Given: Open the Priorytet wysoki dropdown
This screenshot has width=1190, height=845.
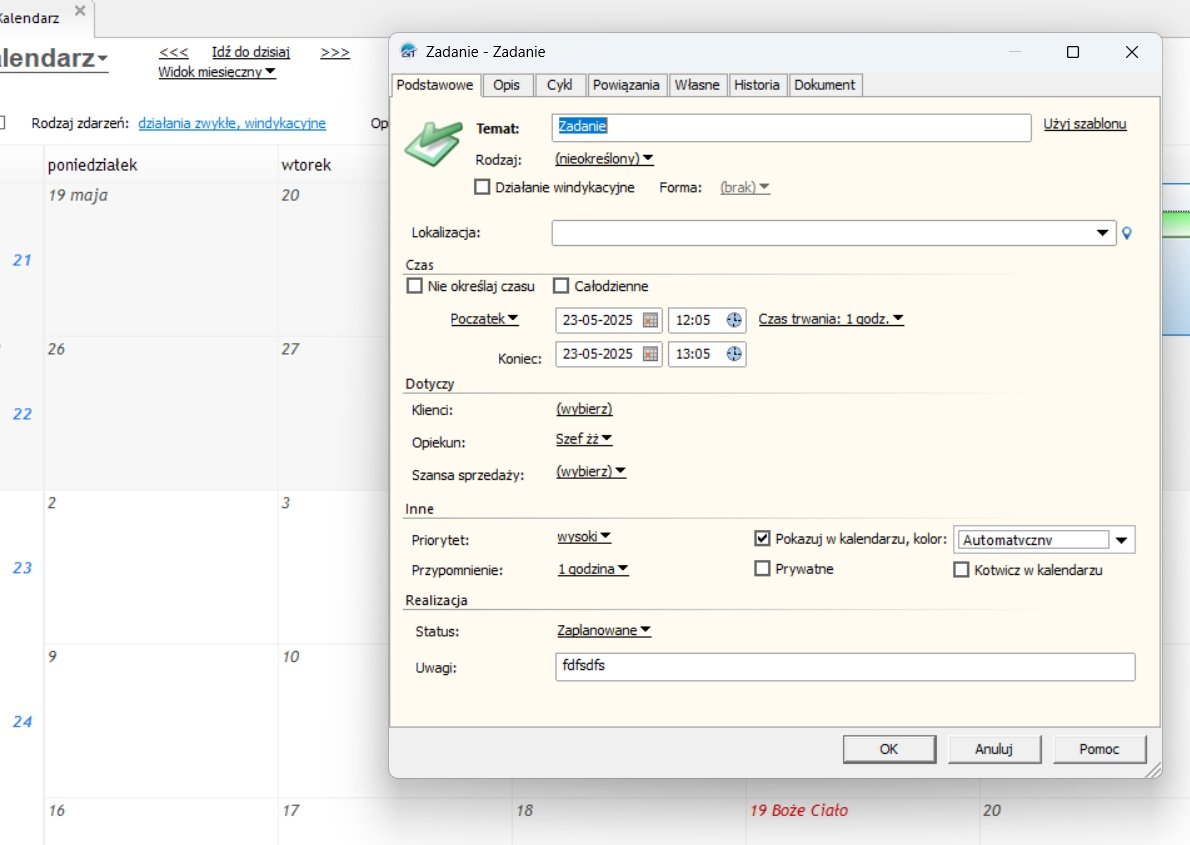Looking at the screenshot, I should click(584, 537).
